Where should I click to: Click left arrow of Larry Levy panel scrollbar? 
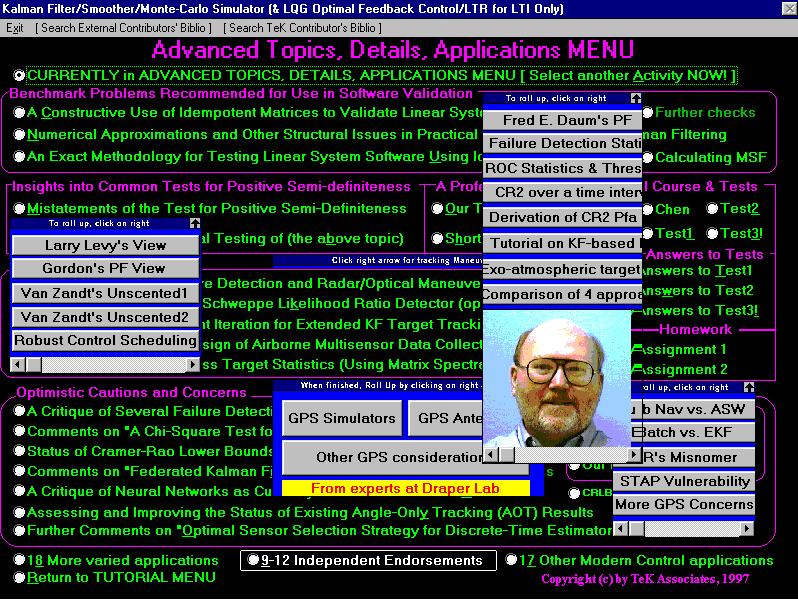coord(18,364)
